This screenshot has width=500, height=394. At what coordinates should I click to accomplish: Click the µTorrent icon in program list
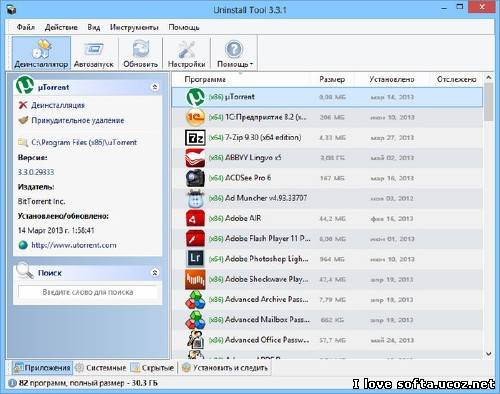[x=195, y=97]
